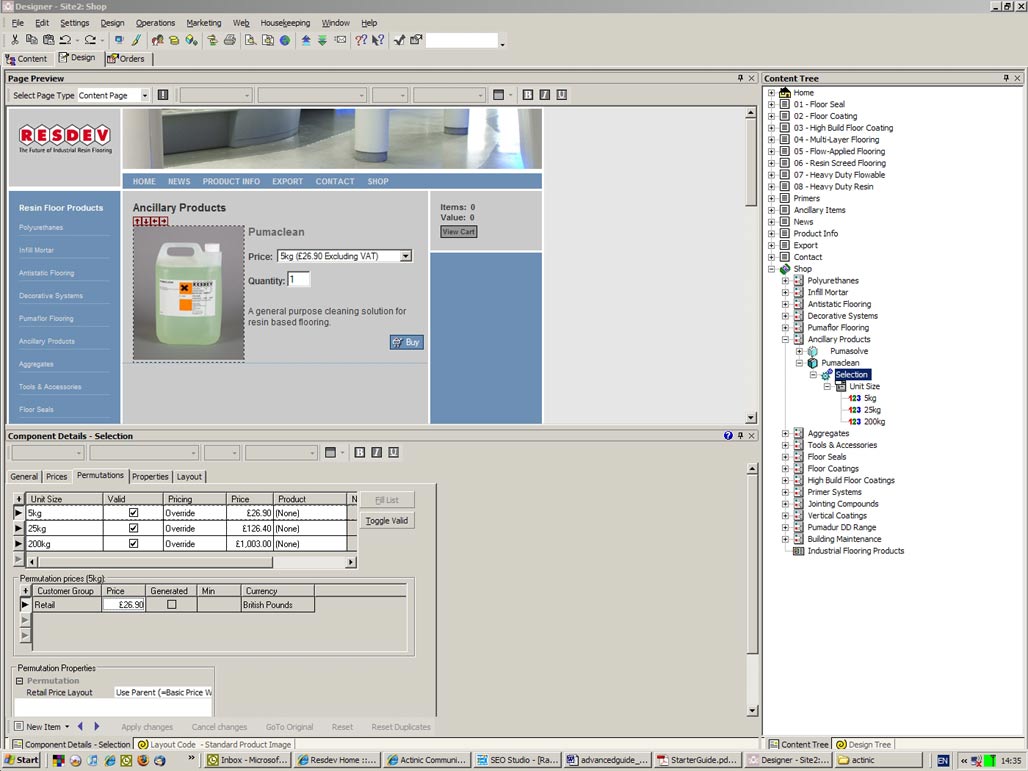This screenshot has width=1028, height=771.
Task: Click the Italic icon in Component Details toolbar
Action: [376, 453]
